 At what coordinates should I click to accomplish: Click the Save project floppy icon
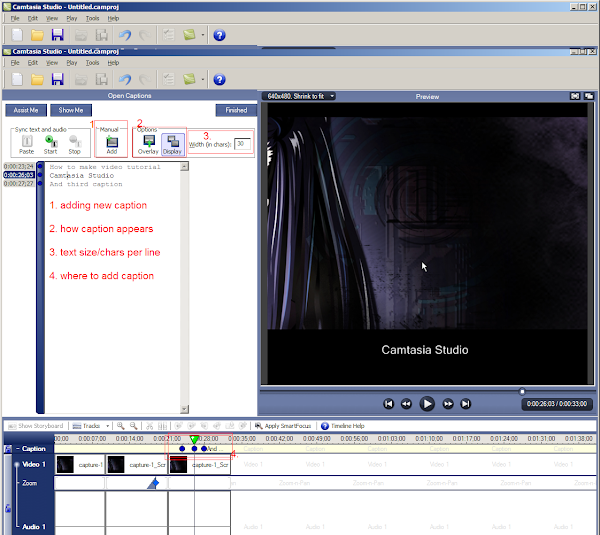click(57, 79)
